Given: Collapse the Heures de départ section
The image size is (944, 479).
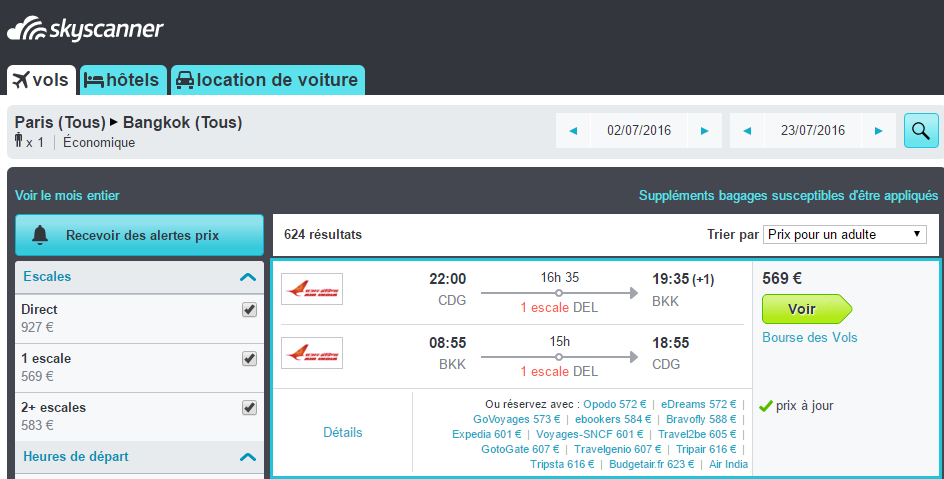Looking at the screenshot, I should (x=247, y=457).
